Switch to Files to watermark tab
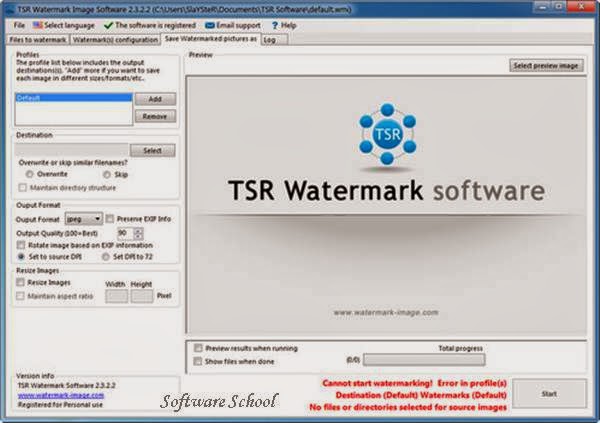 [38, 39]
